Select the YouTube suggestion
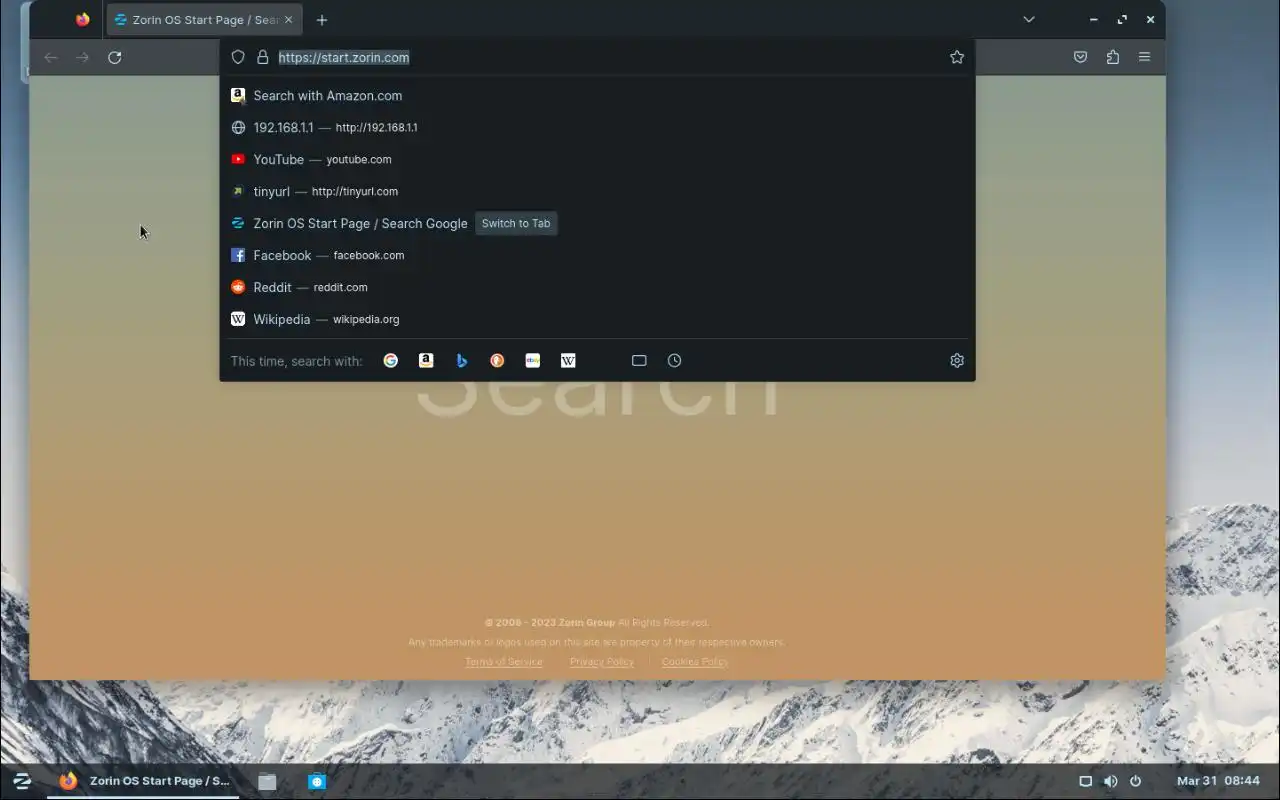The width and height of the screenshot is (1280, 800). click(x=597, y=160)
